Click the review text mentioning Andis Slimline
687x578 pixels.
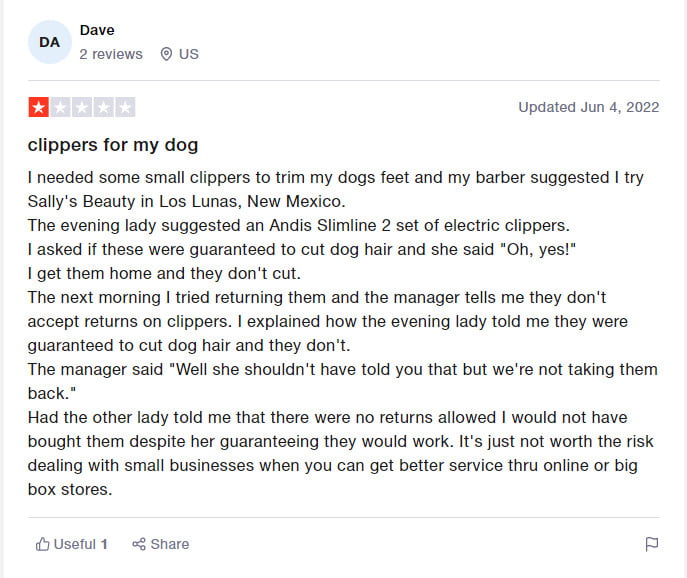[x=299, y=225]
